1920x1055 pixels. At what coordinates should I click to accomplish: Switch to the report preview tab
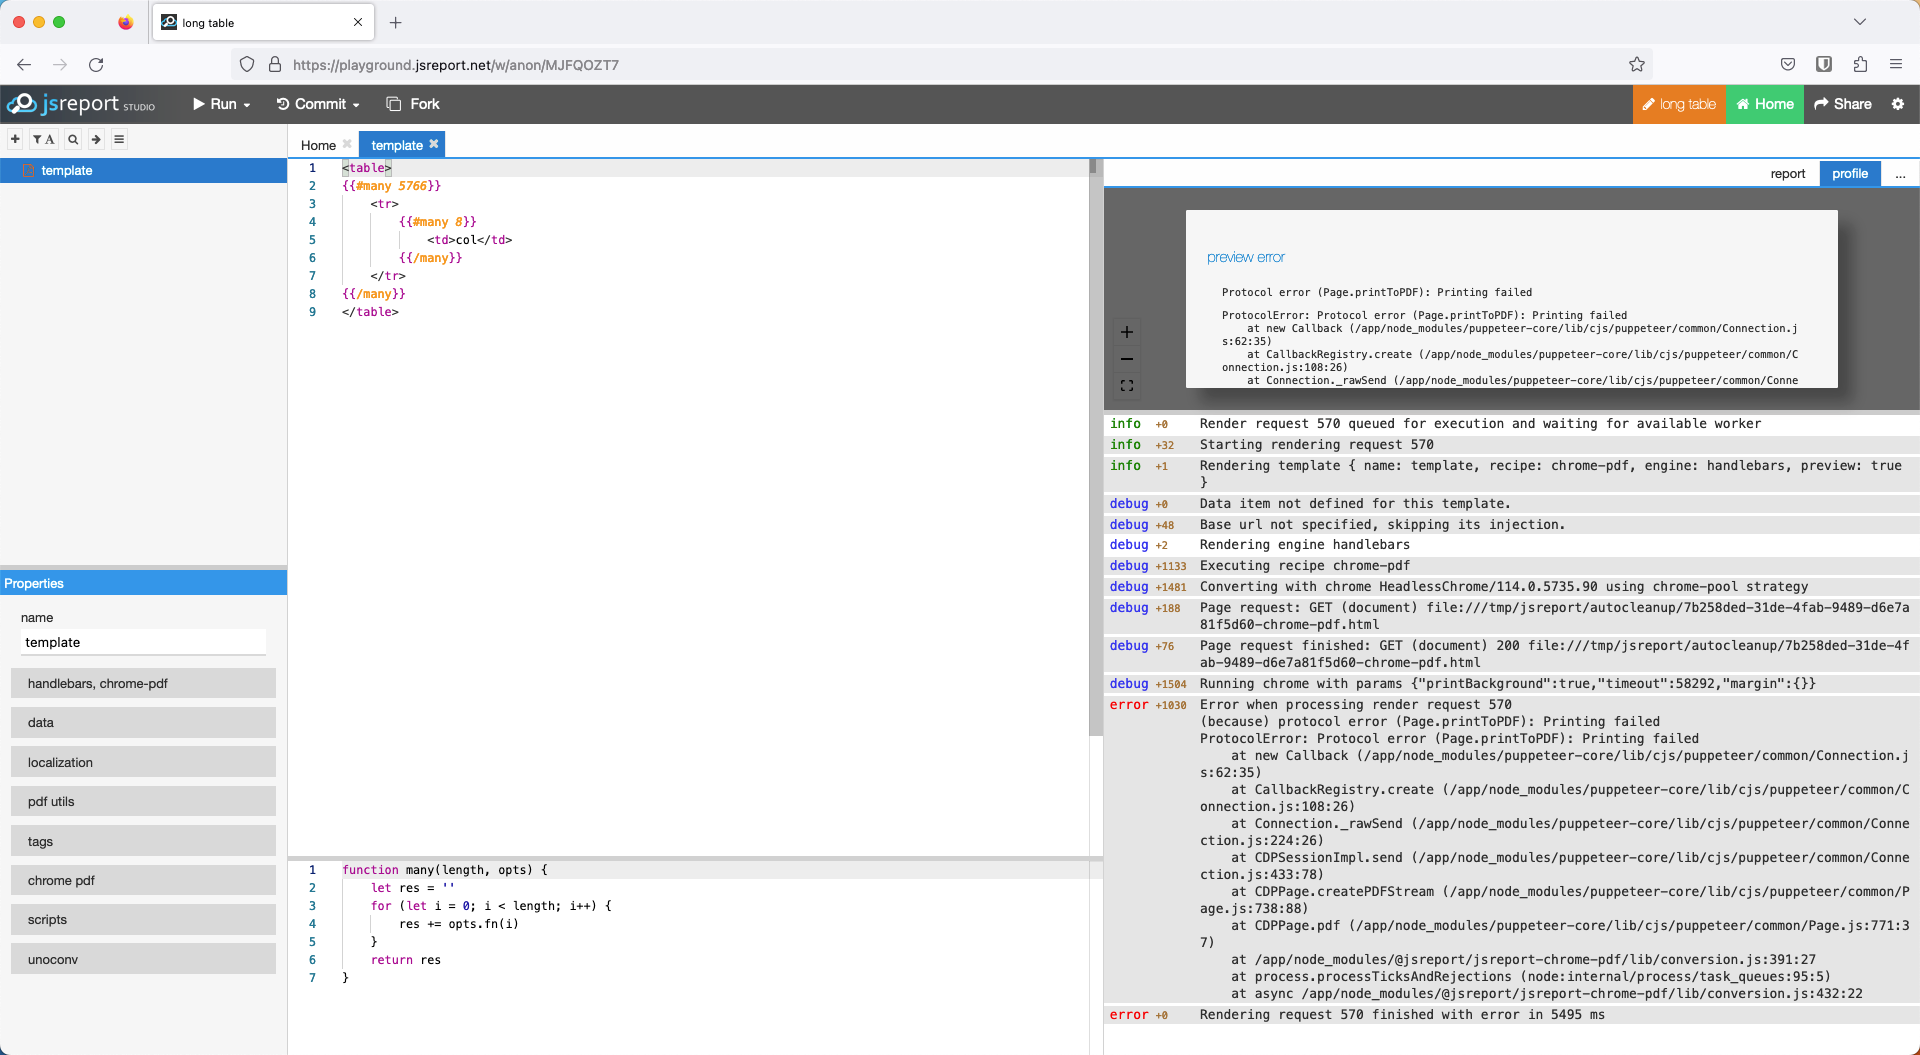[x=1787, y=173]
